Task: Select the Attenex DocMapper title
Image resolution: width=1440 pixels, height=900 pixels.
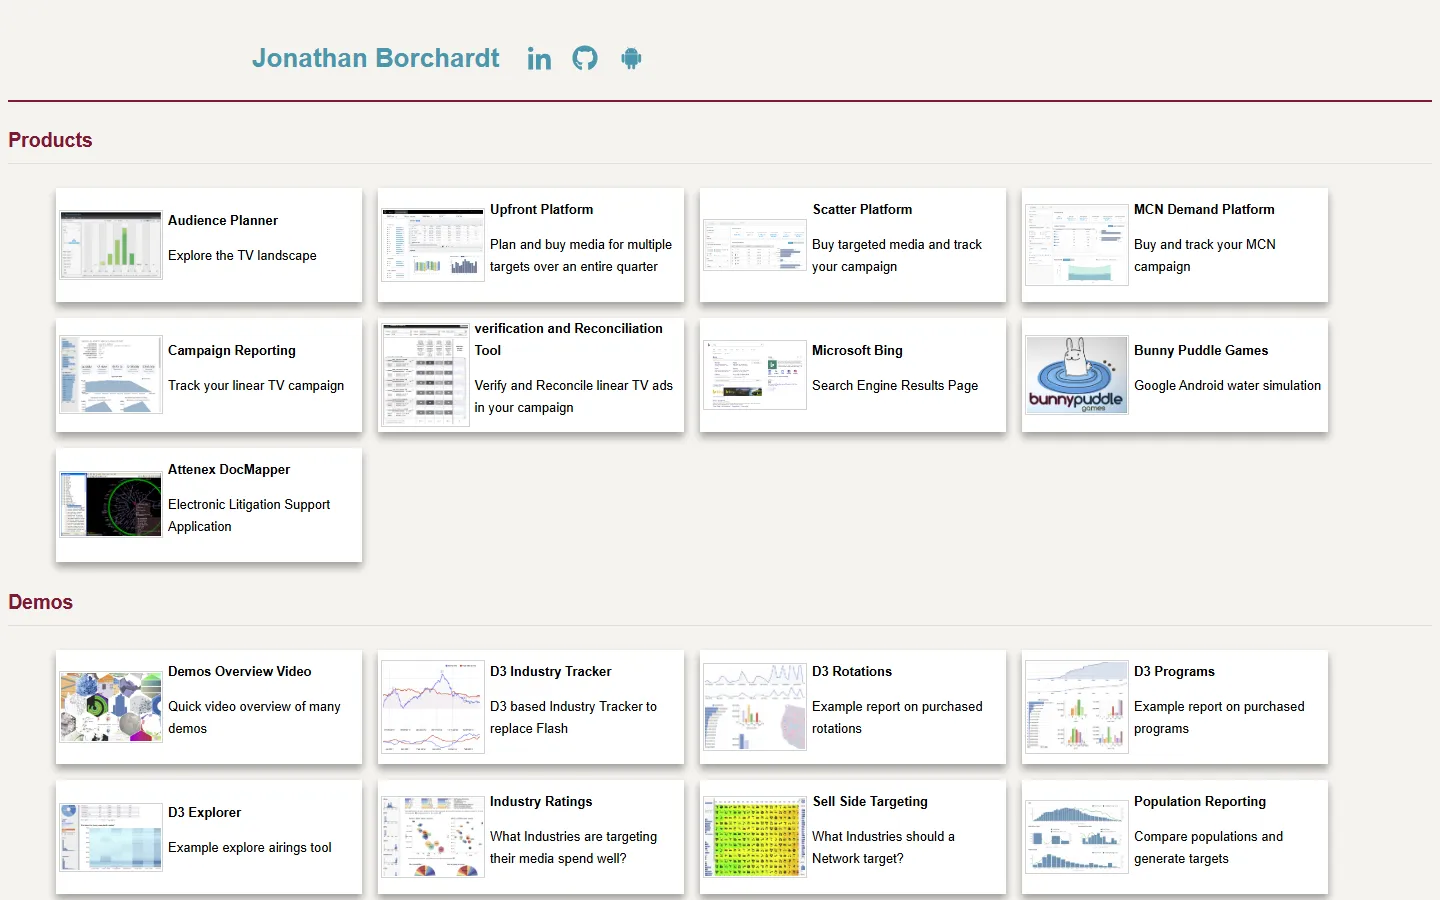Action: 229,469
